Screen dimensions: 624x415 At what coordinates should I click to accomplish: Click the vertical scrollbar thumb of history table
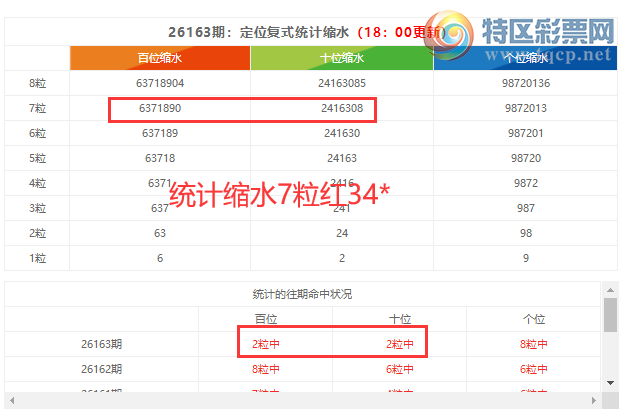(x=610, y=315)
